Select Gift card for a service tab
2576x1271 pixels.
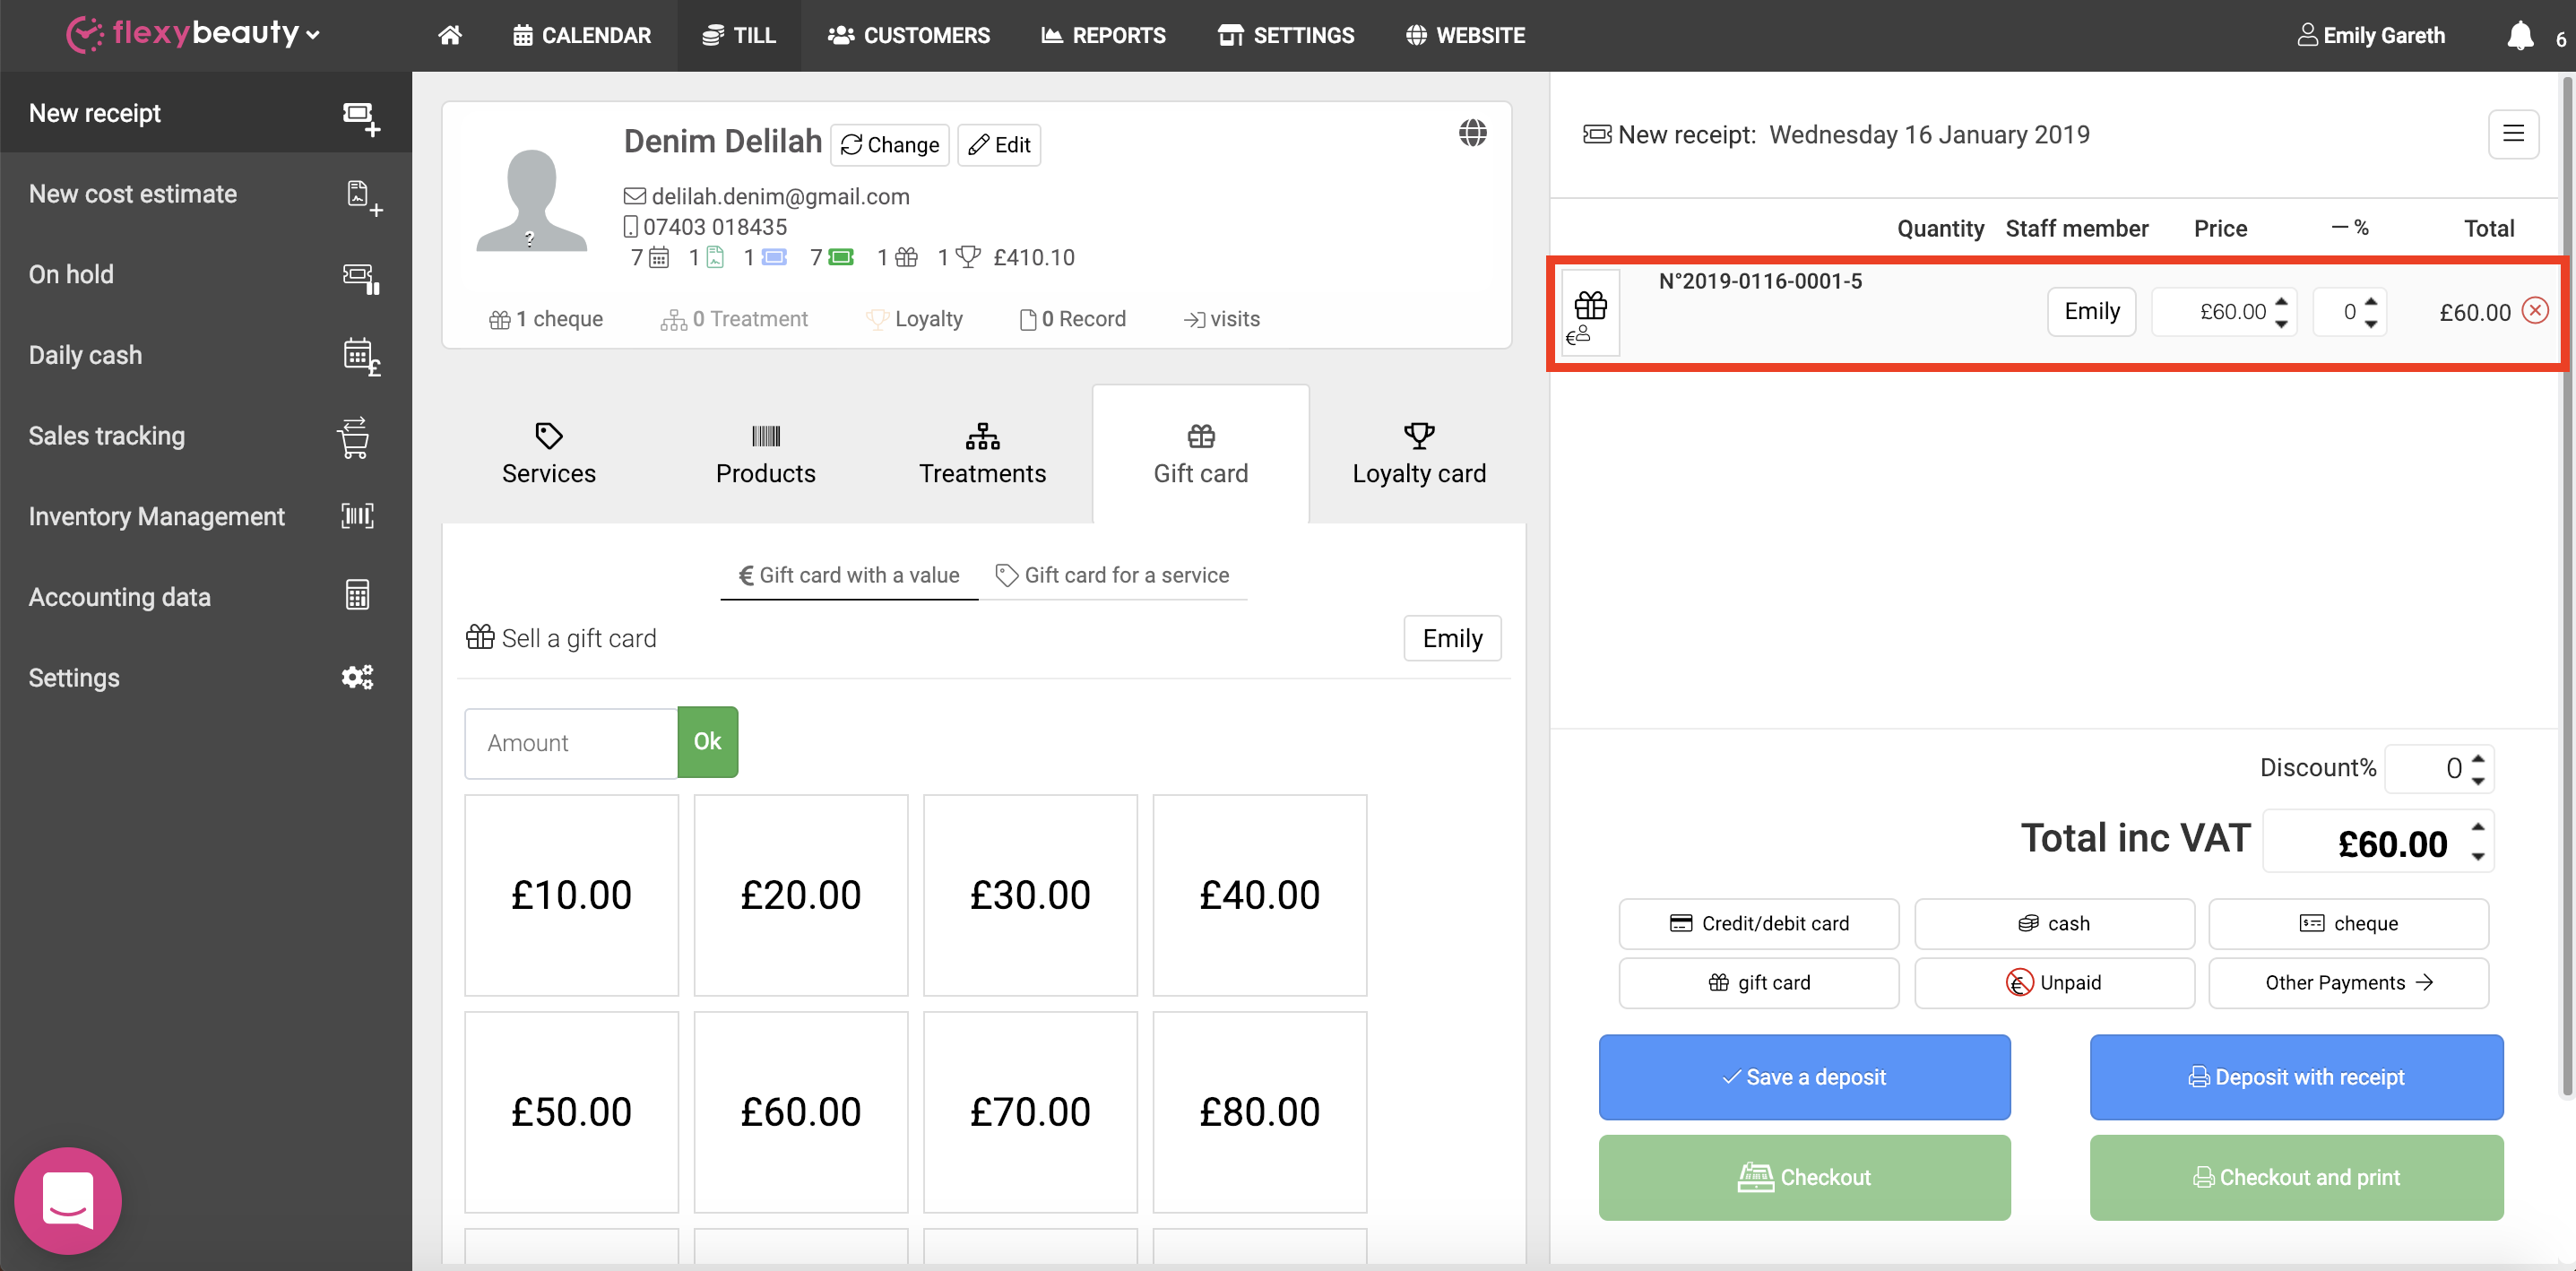click(x=1112, y=575)
